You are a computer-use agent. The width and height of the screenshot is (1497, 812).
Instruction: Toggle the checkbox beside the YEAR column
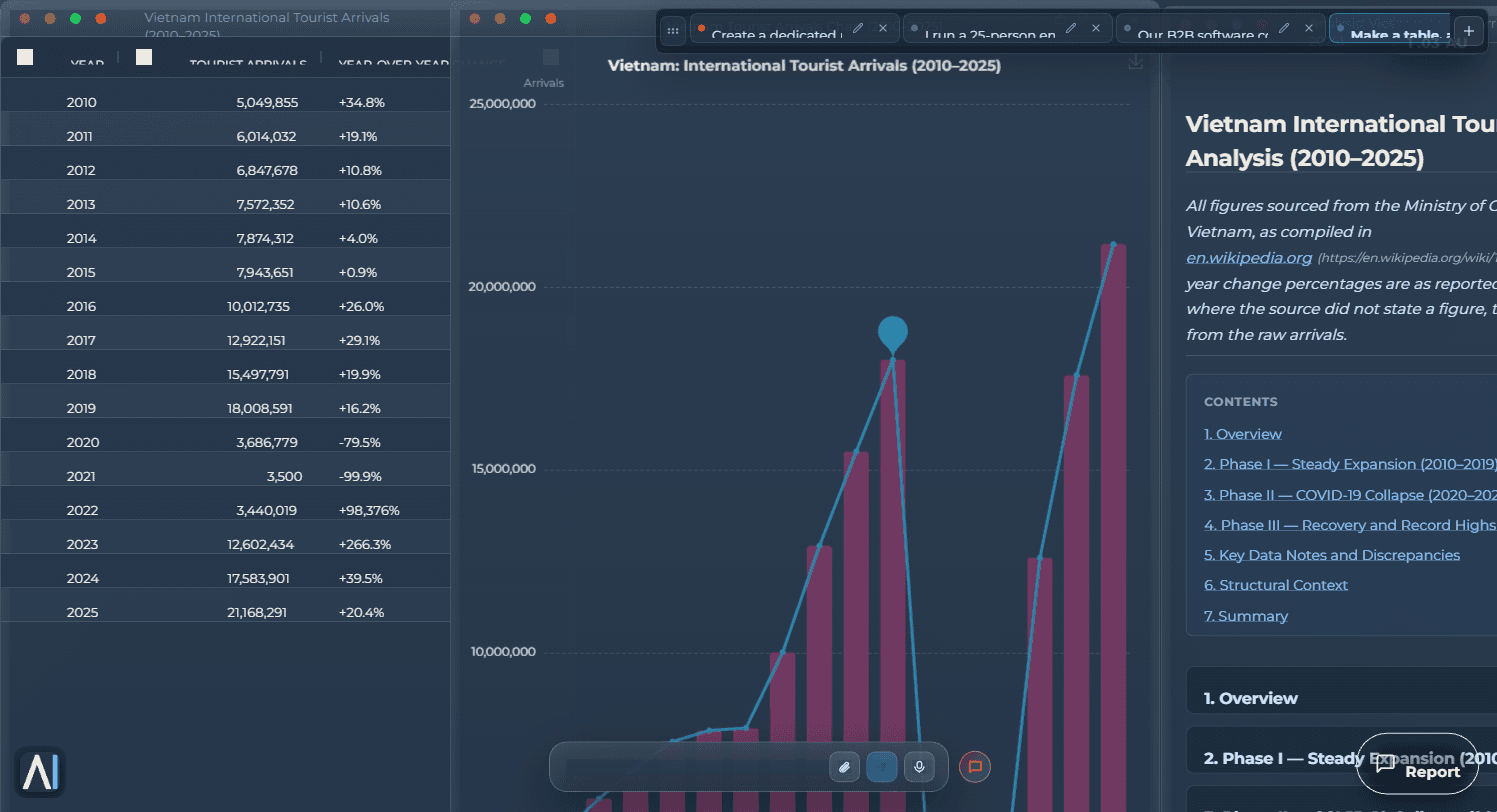25,57
